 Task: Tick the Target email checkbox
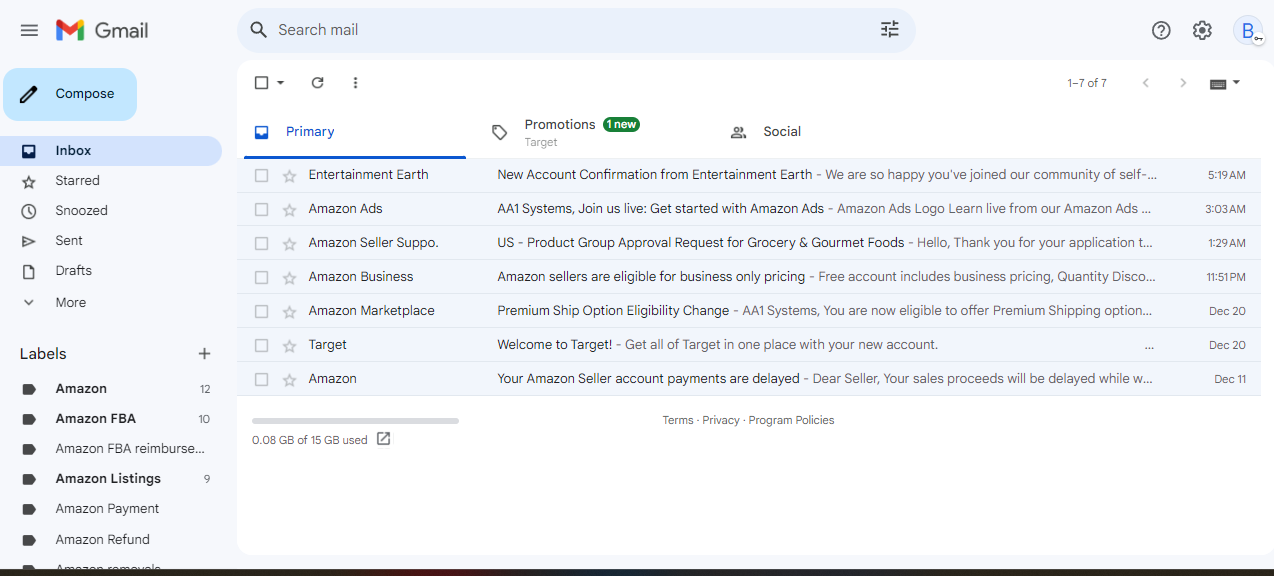click(x=261, y=345)
